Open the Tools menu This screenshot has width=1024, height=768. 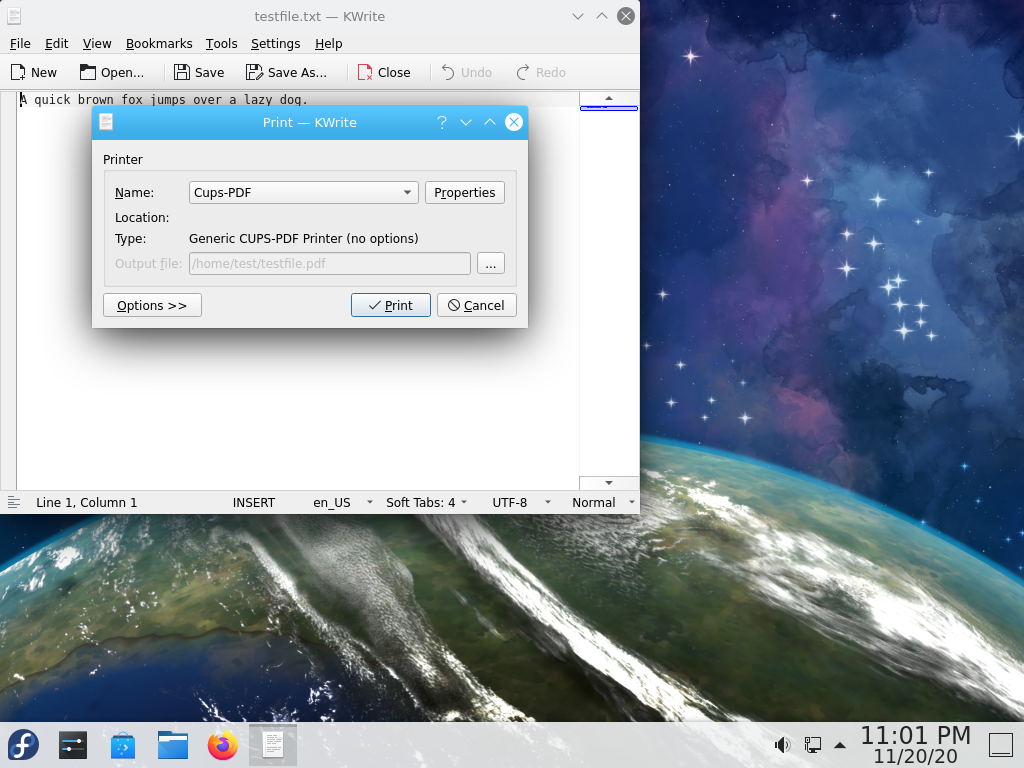click(x=221, y=43)
